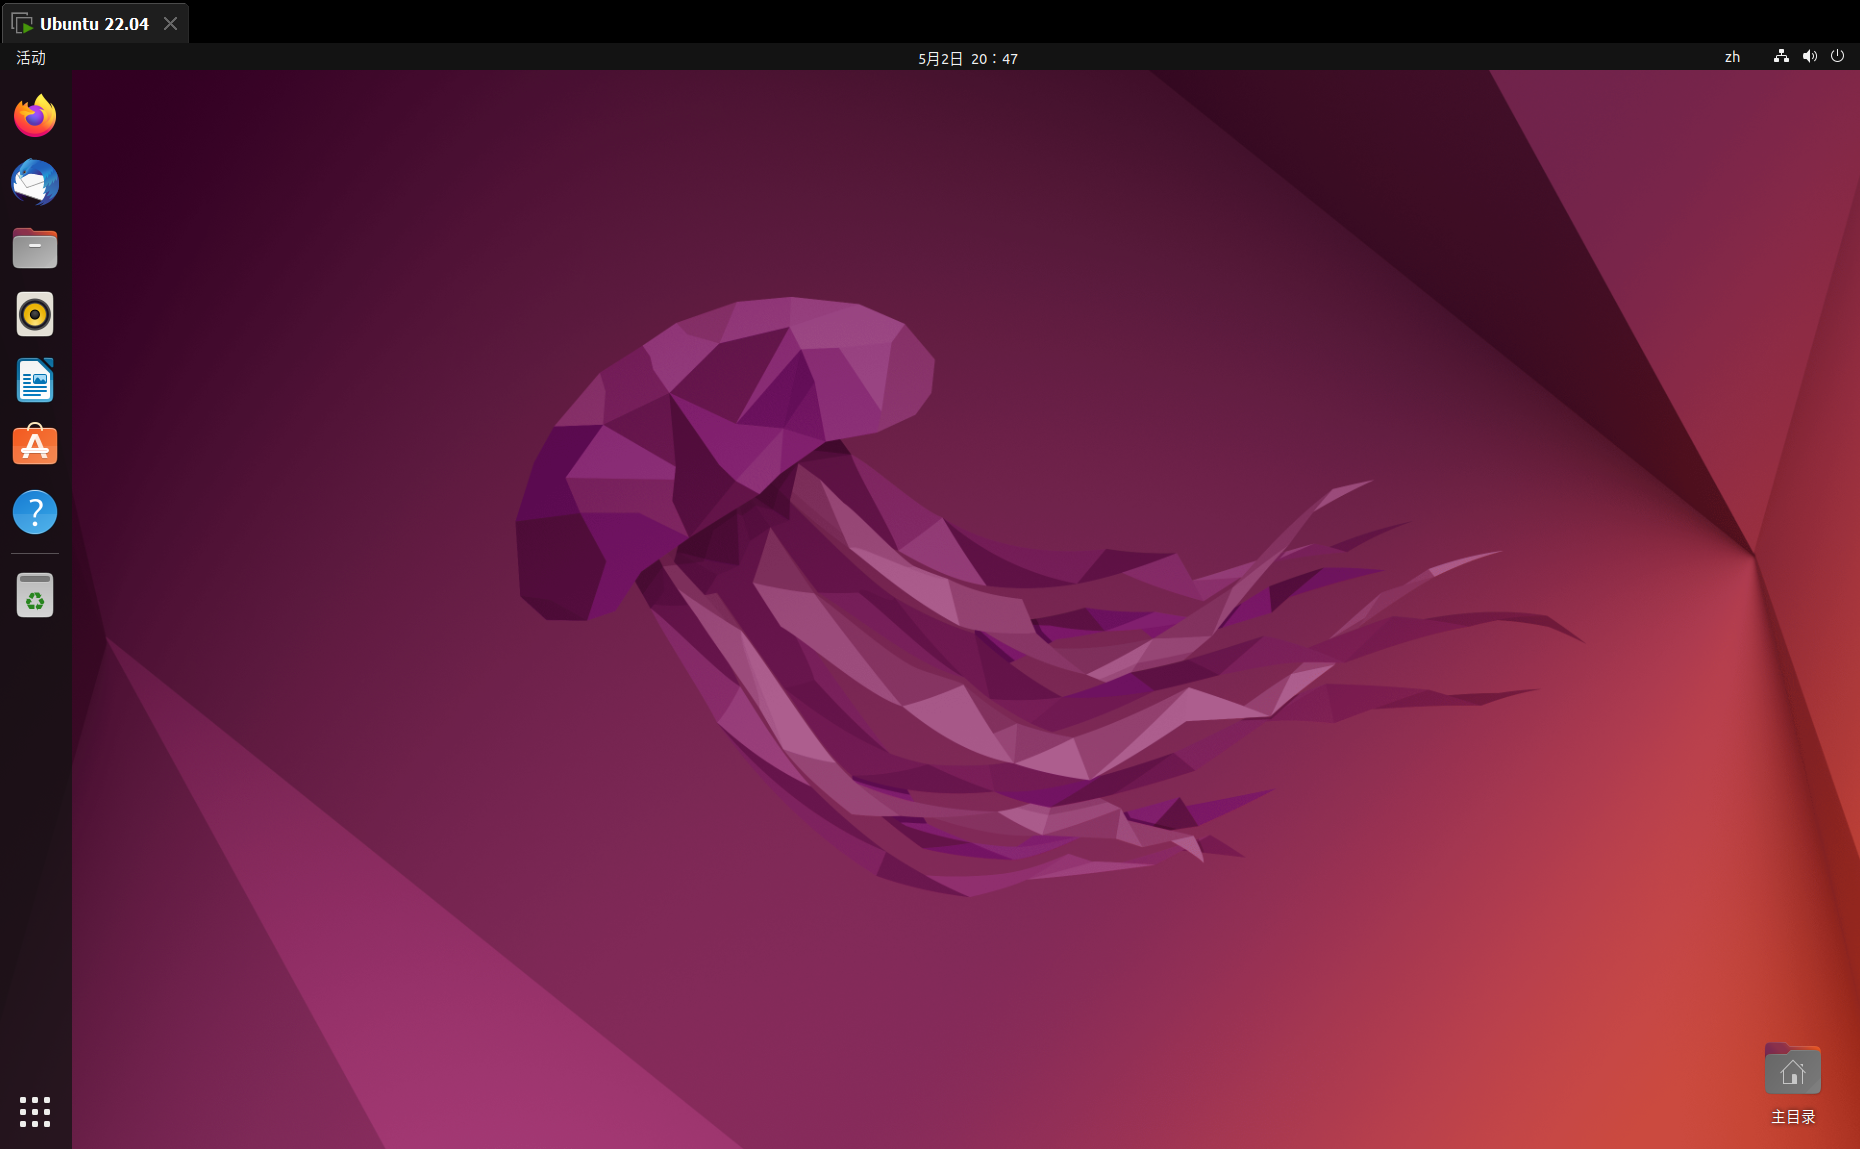Close the Ubuntu 22.04 tab
The width and height of the screenshot is (1860, 1149).
pos(171,23)
